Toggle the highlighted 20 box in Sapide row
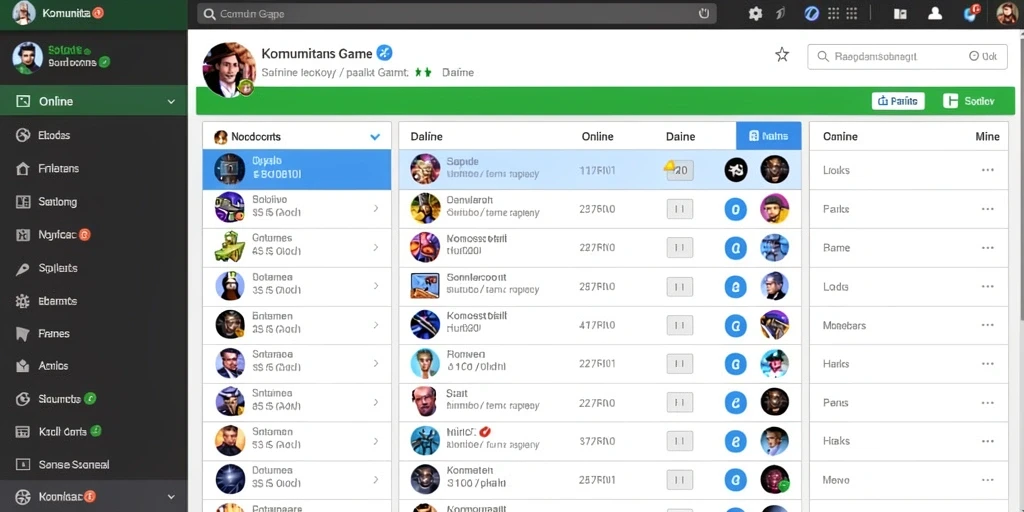This screenshot has width=1024, height=512. click(679, 170)
